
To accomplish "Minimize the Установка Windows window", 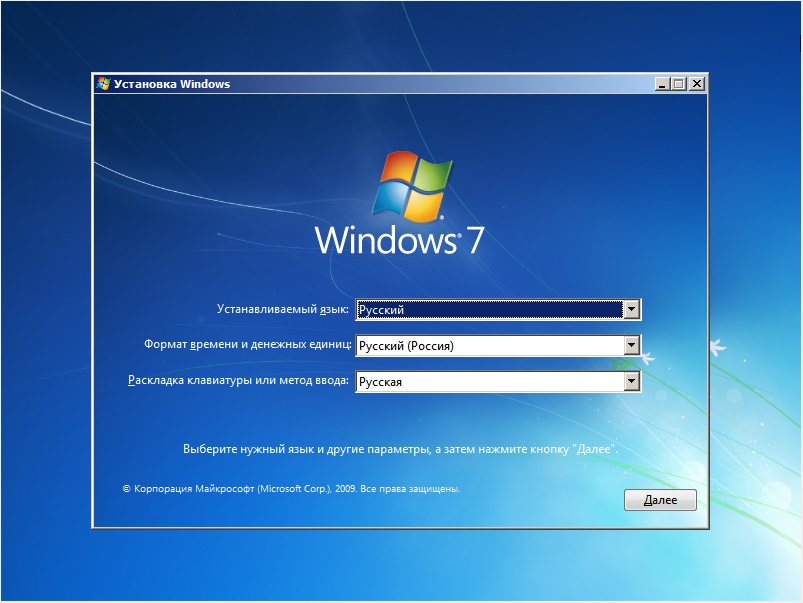I will (662, 84).
